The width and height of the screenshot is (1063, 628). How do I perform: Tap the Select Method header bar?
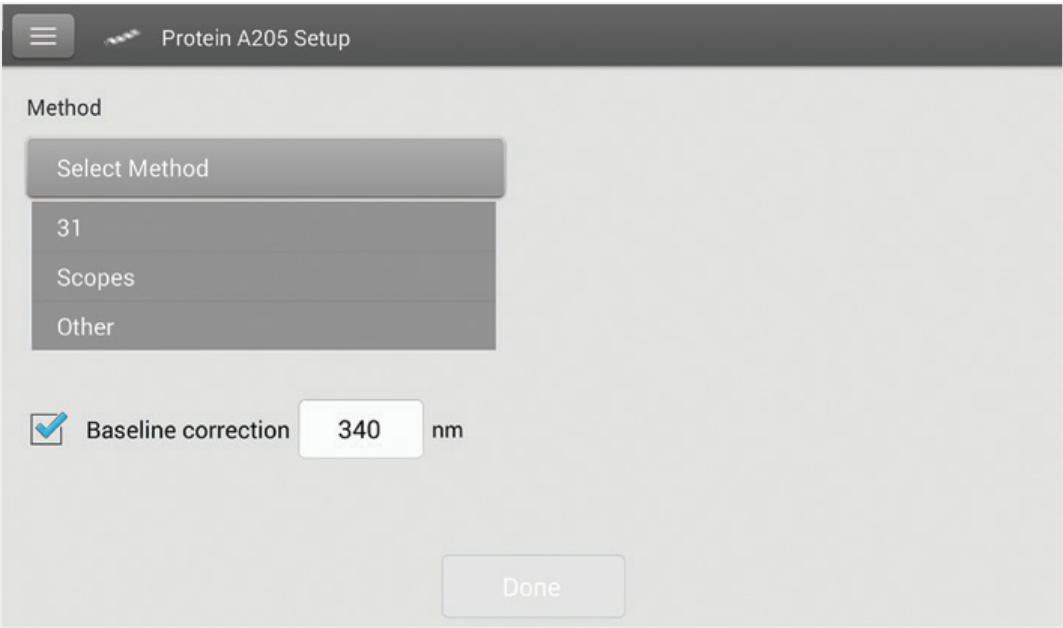pyautogui.click(x=265, y=168)
